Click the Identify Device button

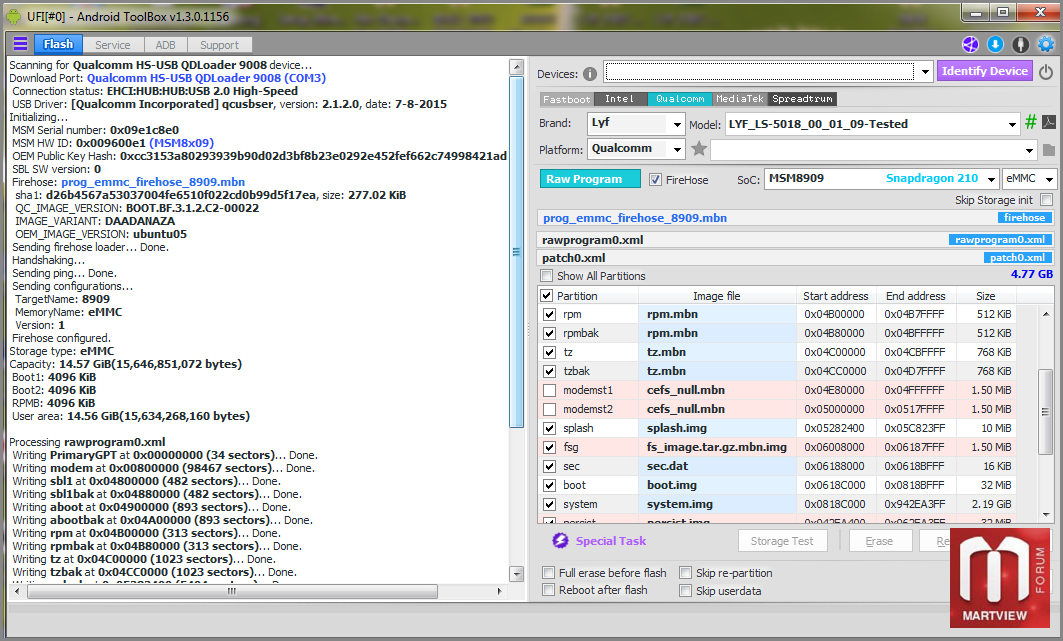click(x=984, y=71)
